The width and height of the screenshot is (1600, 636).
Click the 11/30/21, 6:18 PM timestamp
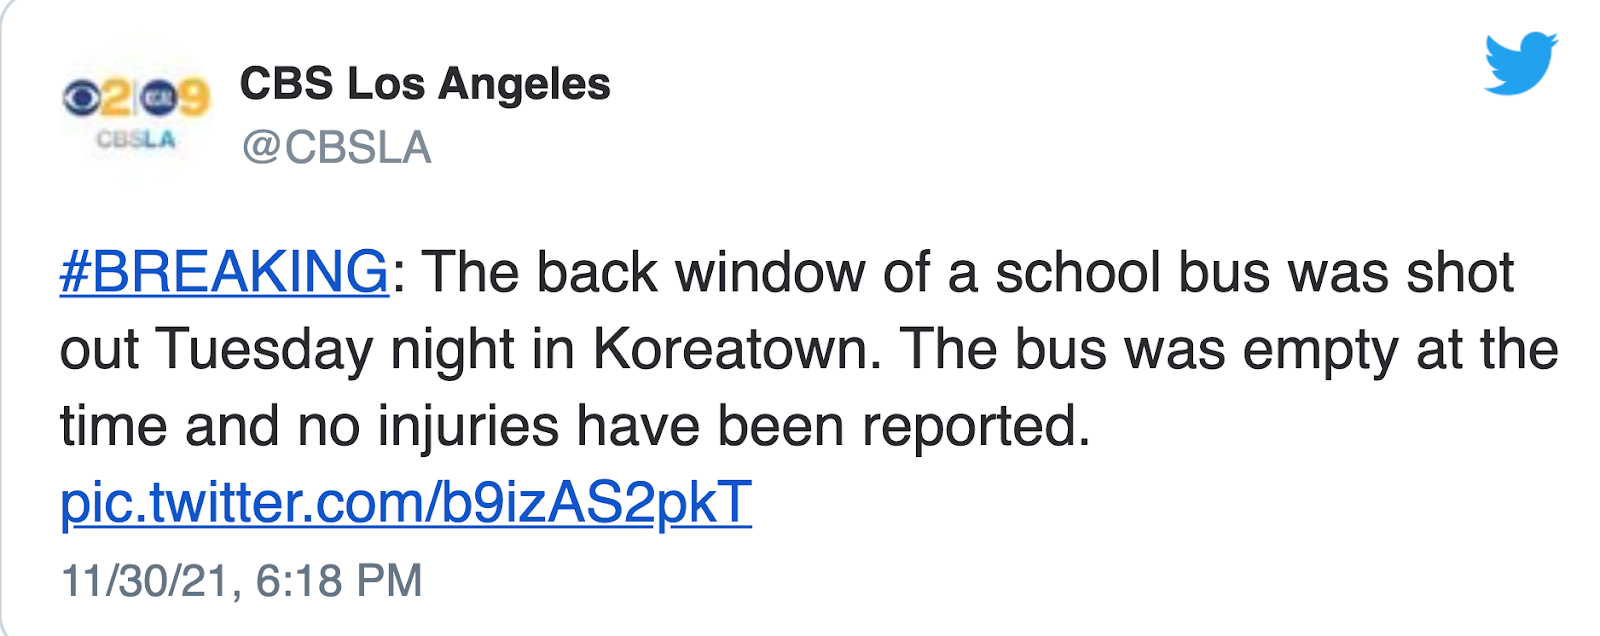pos(242,581)
